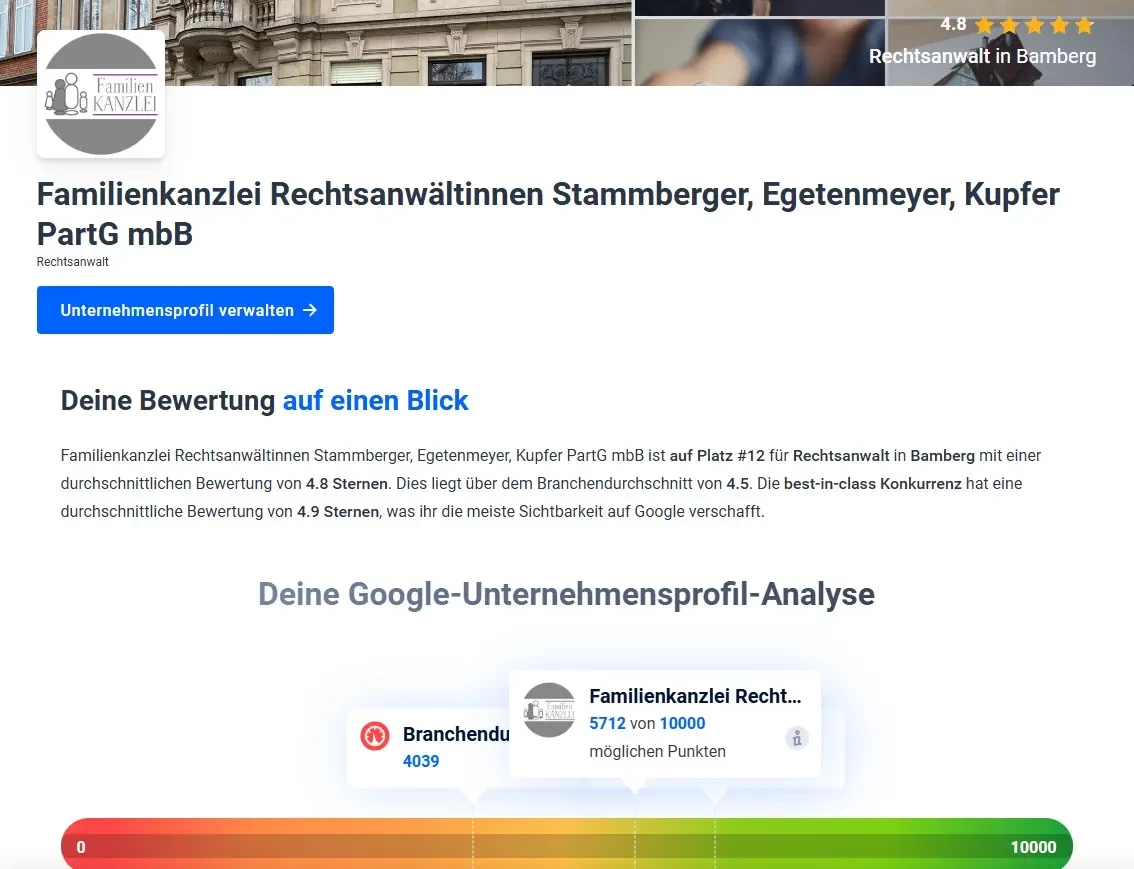Image resolution: width=1134 pixels, height=869 pixels.
Task: Click the red start of score bar at 0
Action: point(81,847)
